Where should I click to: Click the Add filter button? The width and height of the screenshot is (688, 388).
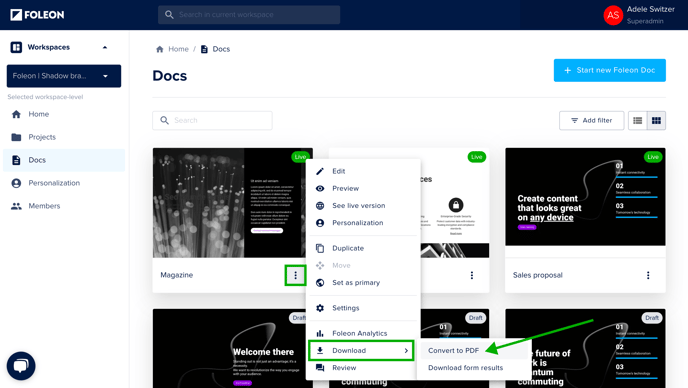click(591, 120)
